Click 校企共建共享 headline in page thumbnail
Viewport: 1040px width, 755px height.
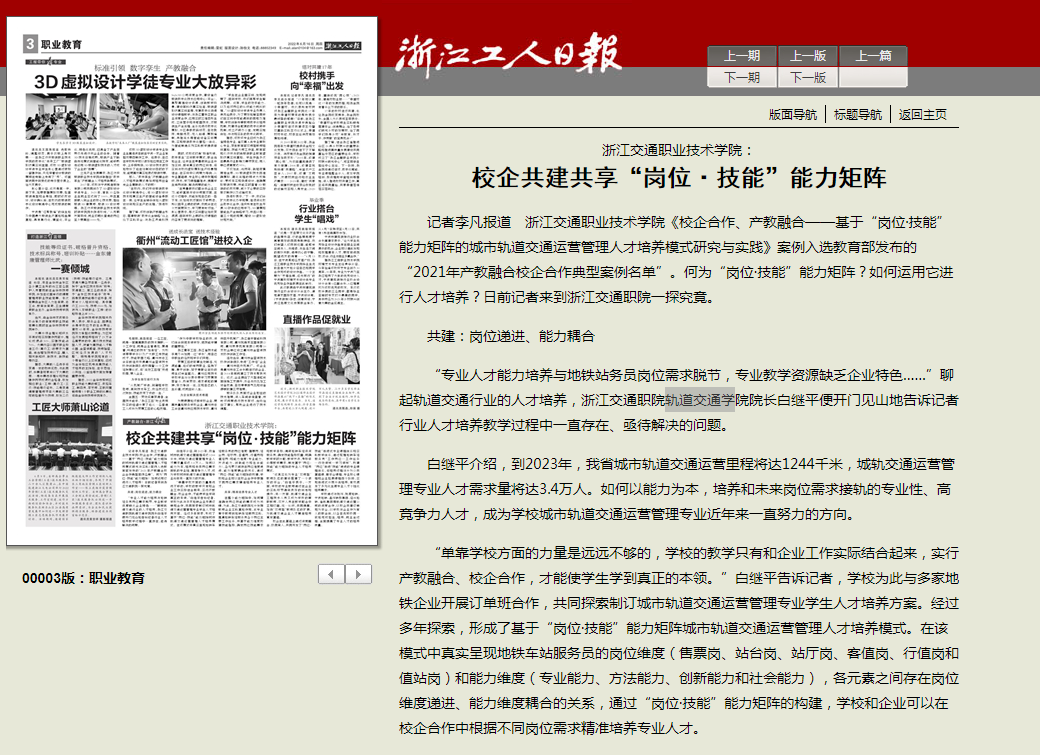tap(241, 439)
